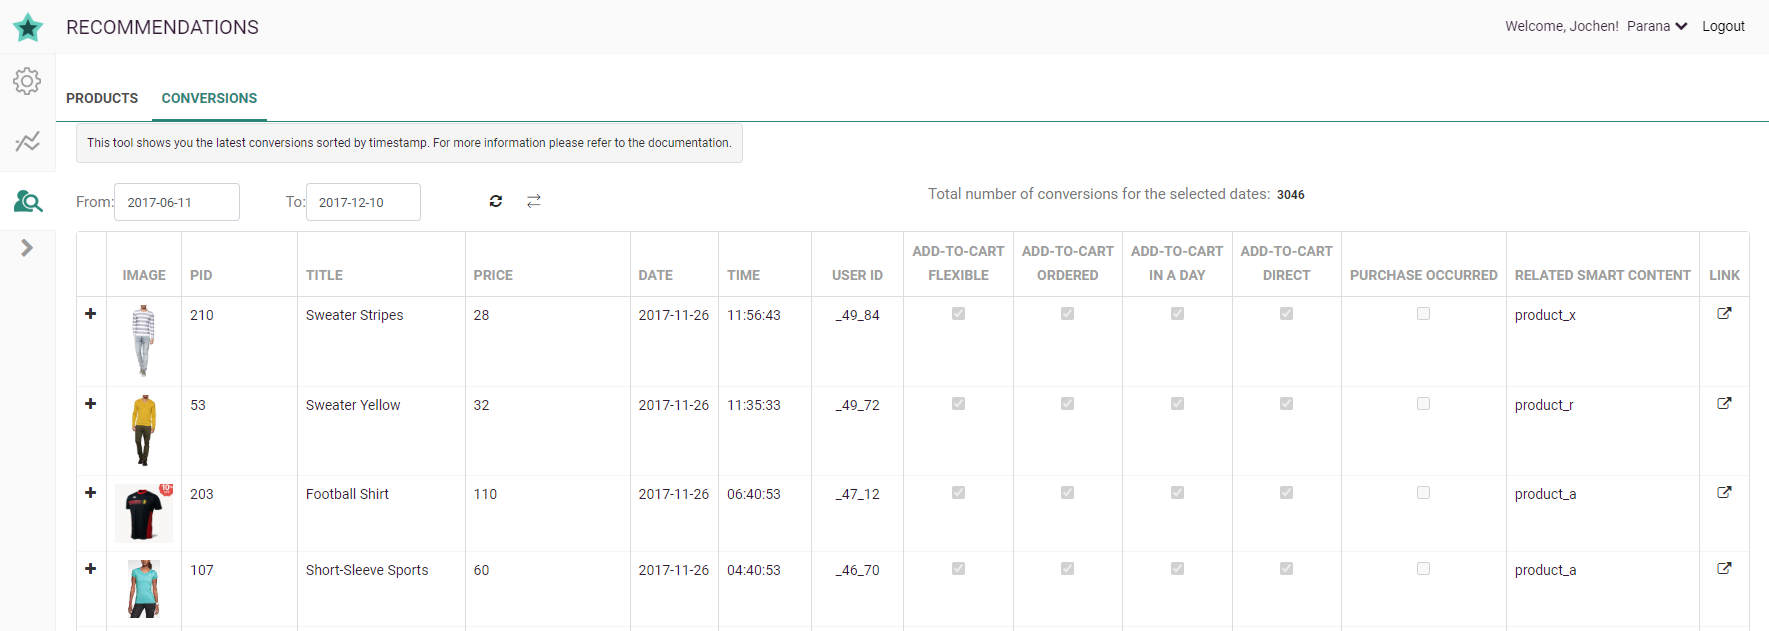The width and height of the screenshot is (1769, 631).
Task: Expand the sidebar with chevron arrow
Action: [x=27, y=248]
